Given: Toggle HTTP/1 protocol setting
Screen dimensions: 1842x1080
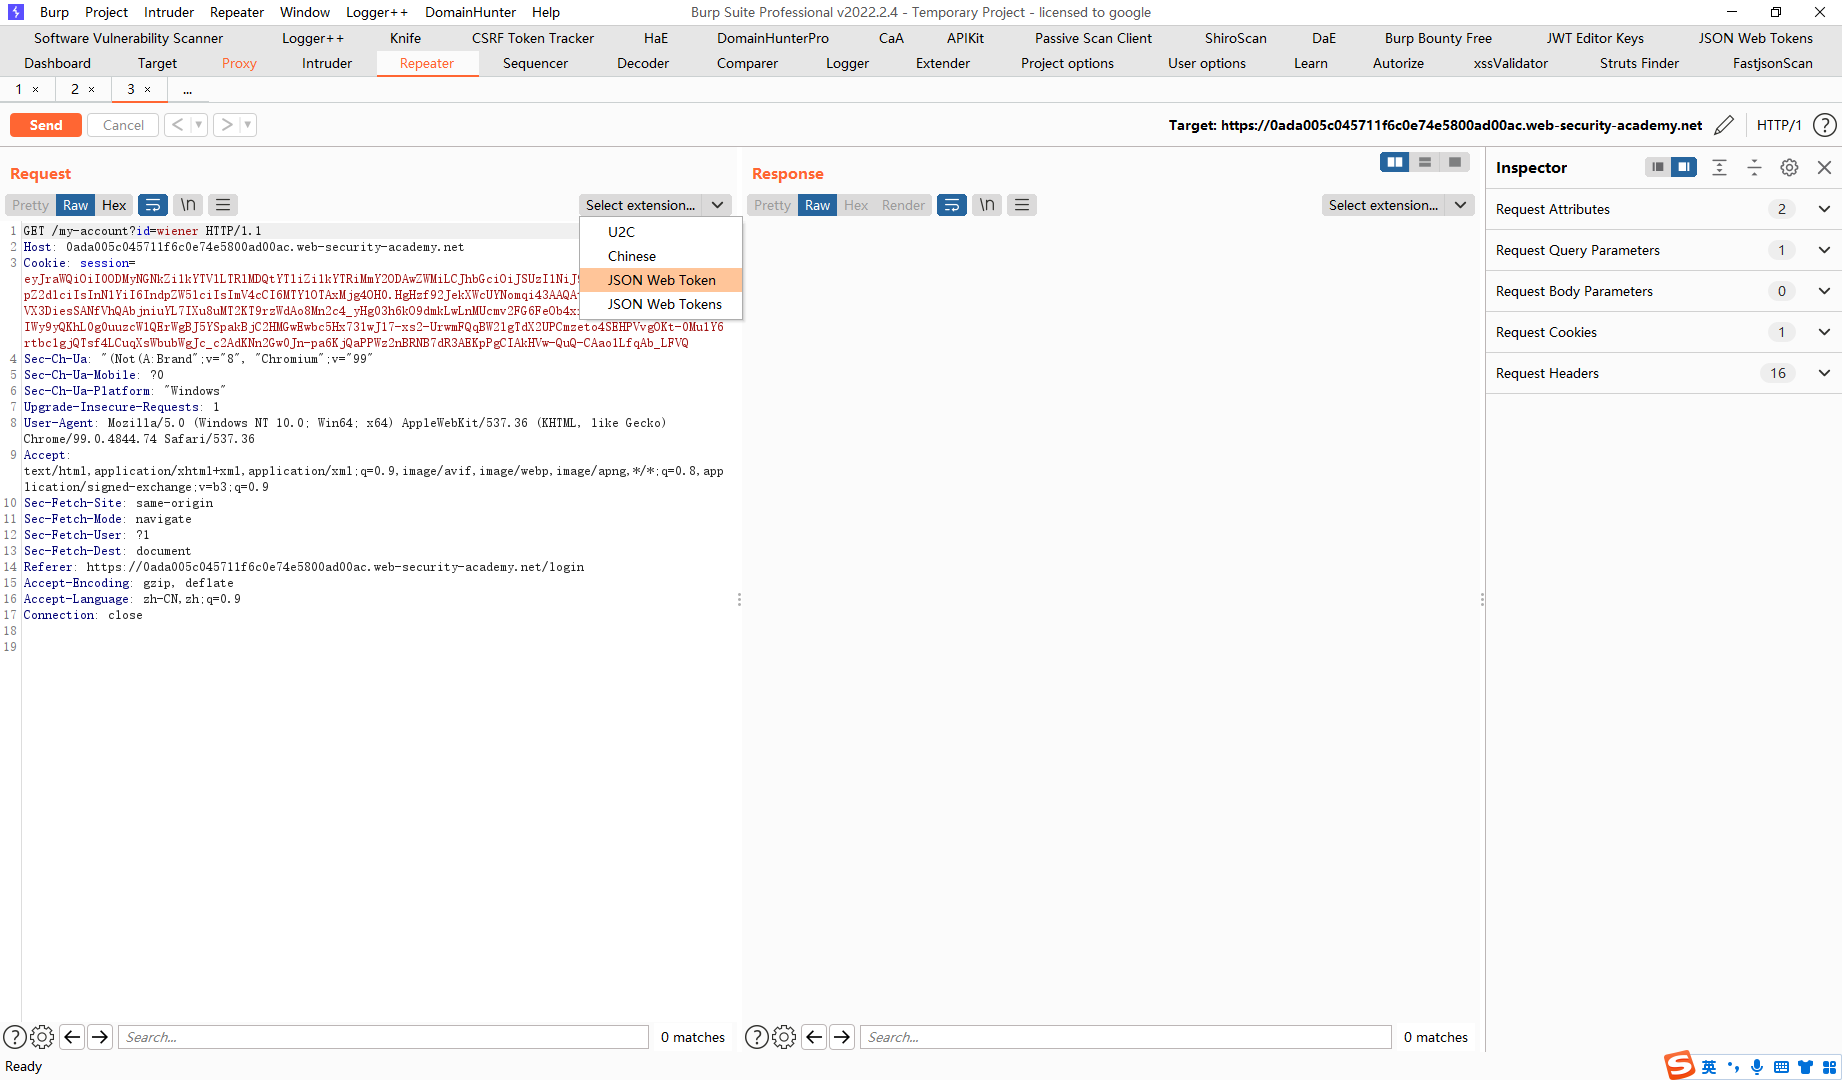Looking at the screenshot, I should (1779, 125).
